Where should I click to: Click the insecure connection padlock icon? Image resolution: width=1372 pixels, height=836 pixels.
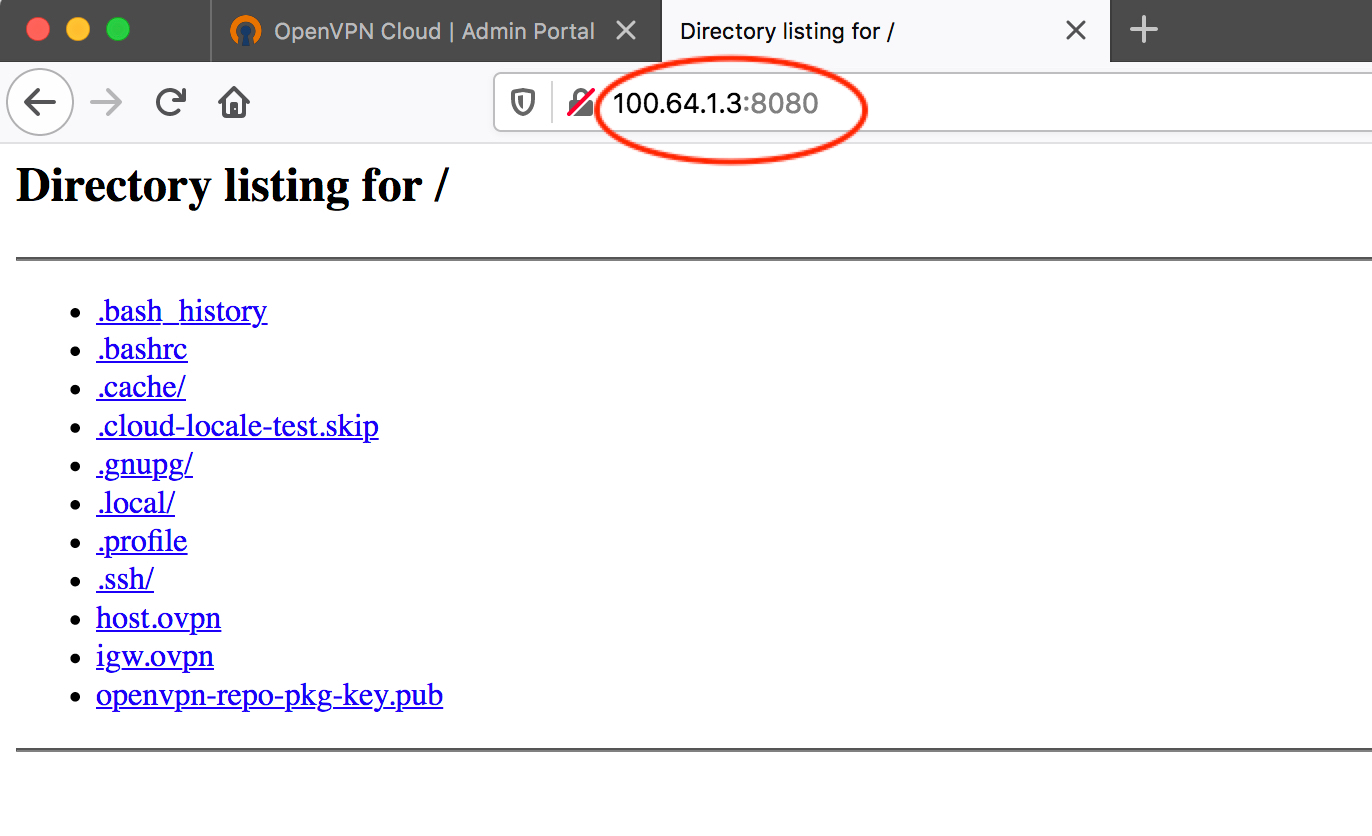(x=581, y=103)
